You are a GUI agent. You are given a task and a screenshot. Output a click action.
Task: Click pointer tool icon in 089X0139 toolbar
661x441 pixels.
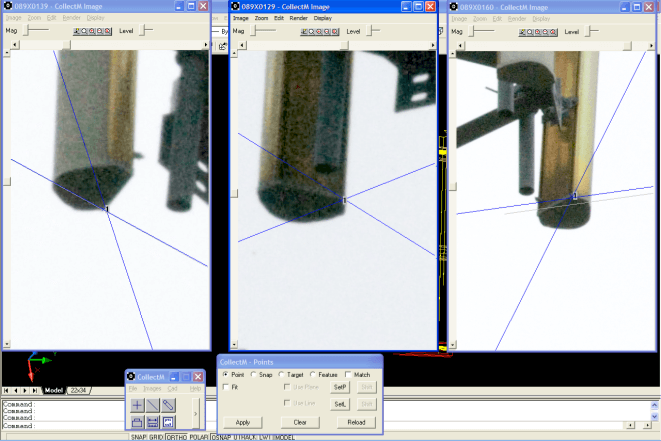(x=77, y=31)
